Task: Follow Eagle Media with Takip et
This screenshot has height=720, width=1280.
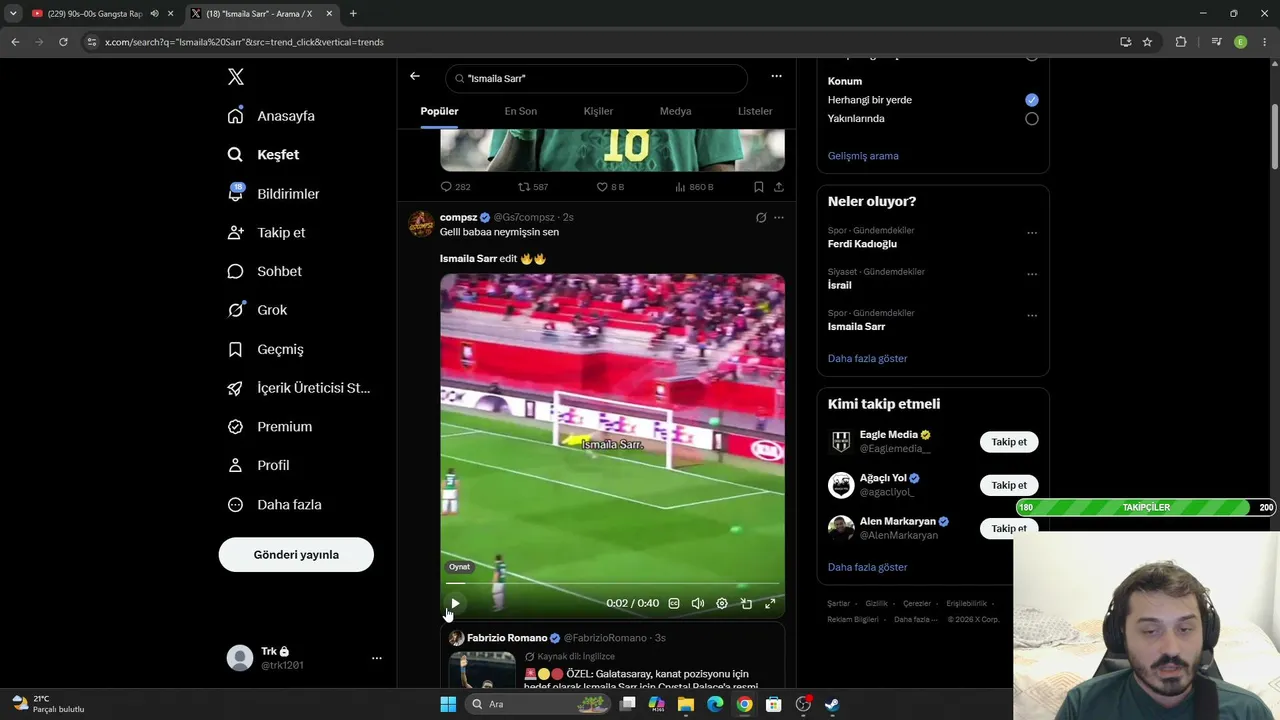Action: click(1009, 442)
